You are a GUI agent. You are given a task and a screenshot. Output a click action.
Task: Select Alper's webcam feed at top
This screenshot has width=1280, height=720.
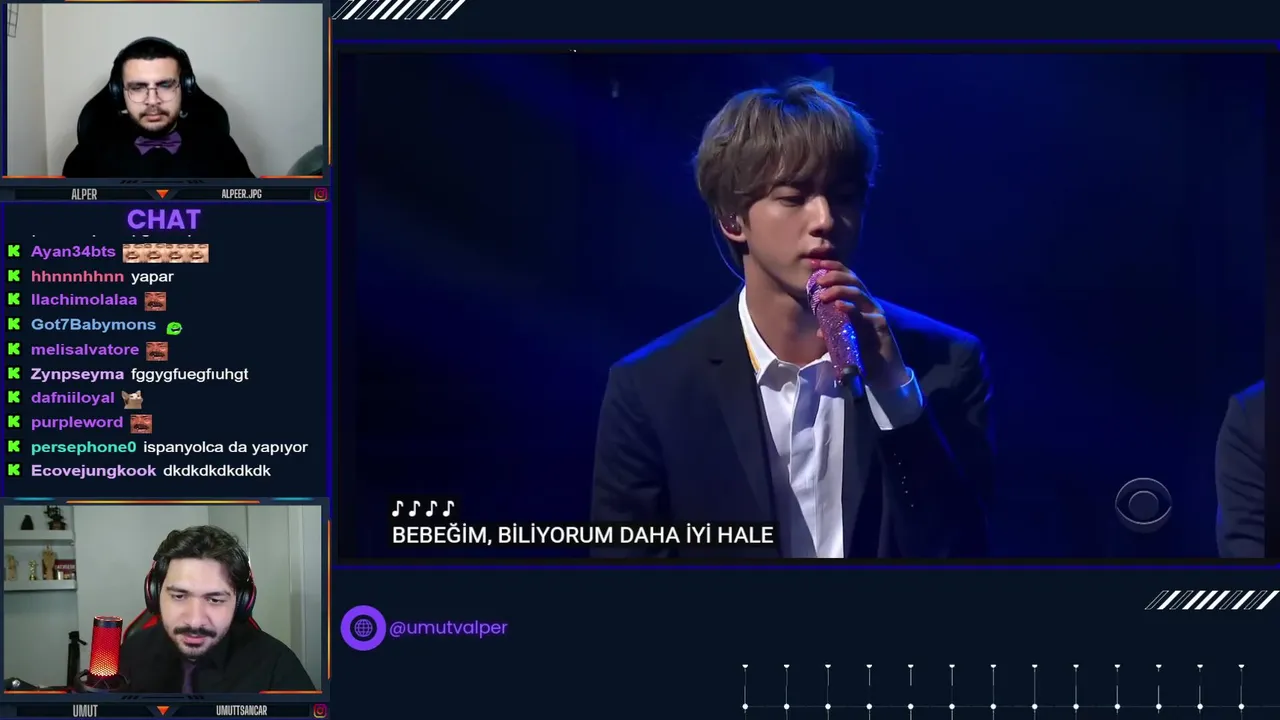click(164, 90)
